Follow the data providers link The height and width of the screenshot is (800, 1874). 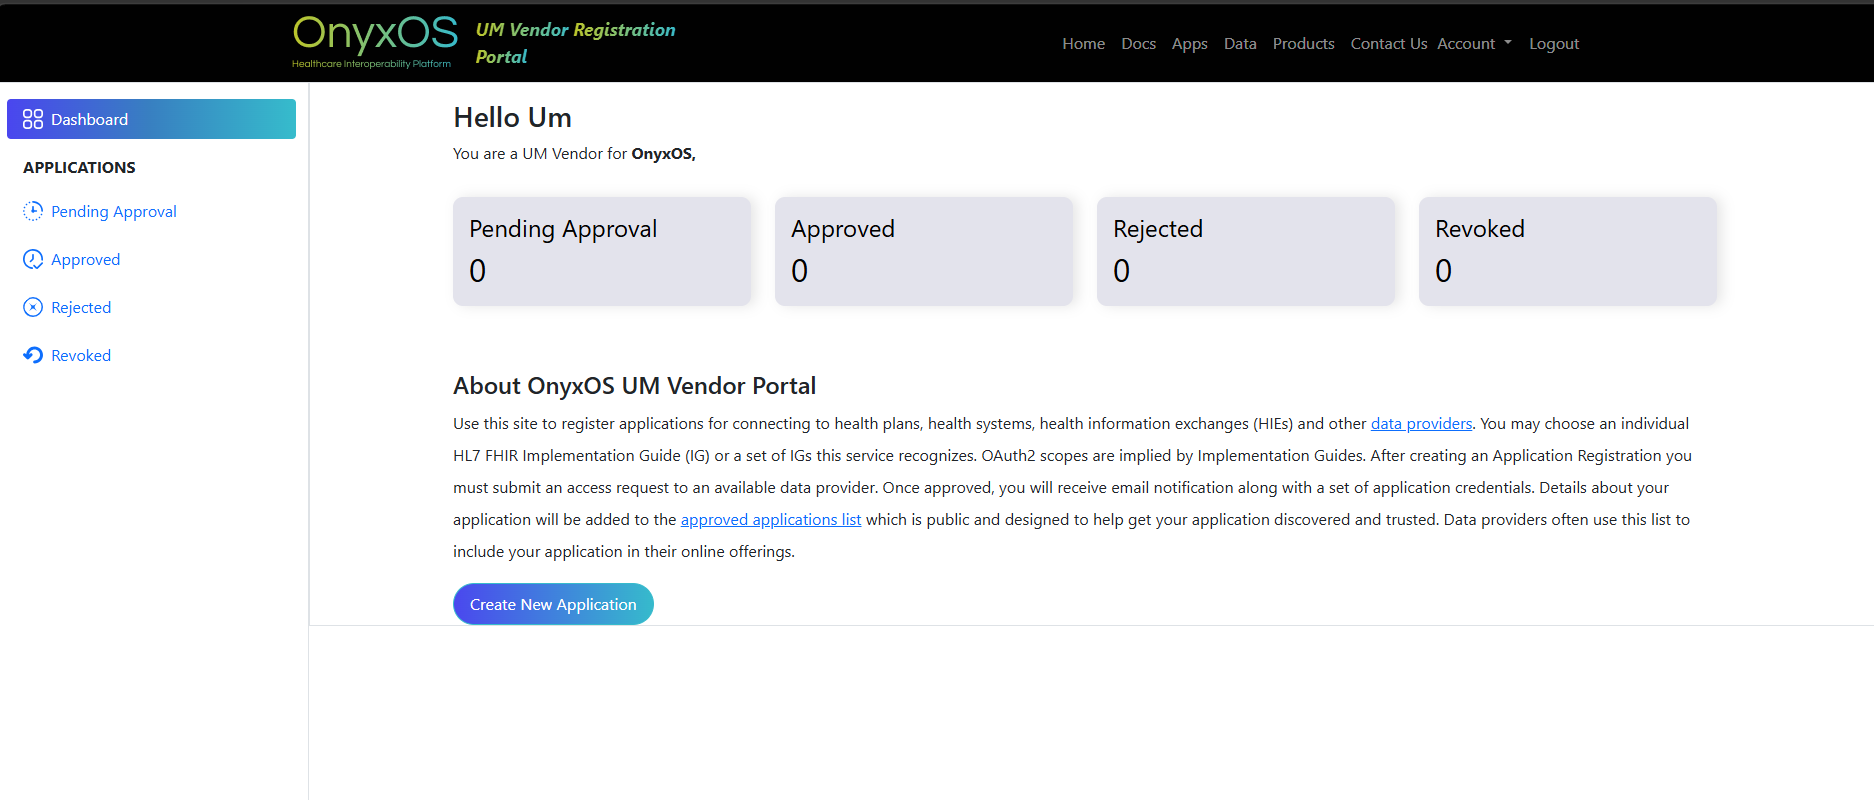click(x=1421, y=423)
